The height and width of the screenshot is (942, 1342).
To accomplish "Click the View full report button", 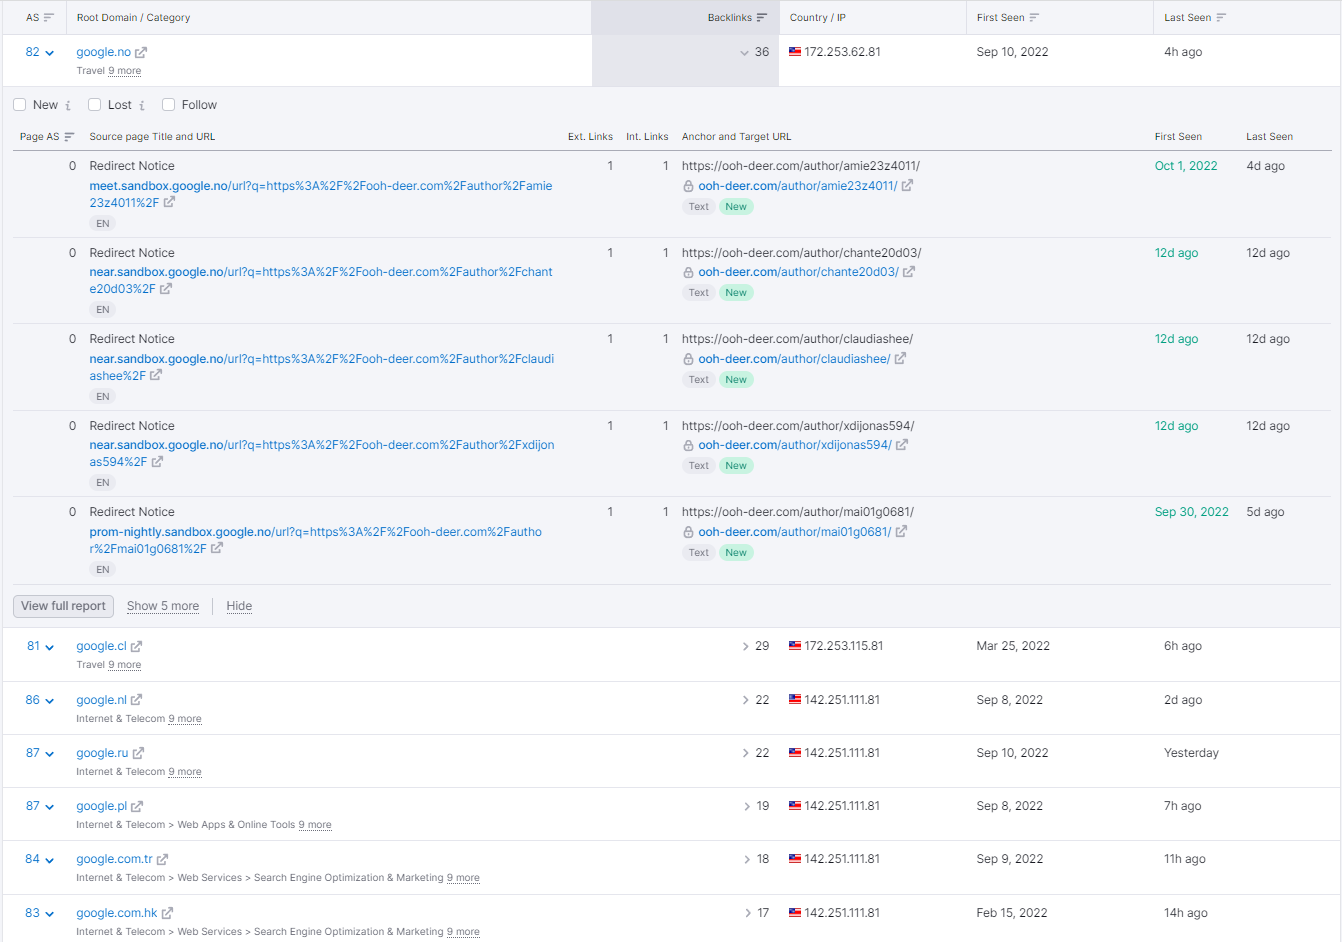I will tap(63, 606).
